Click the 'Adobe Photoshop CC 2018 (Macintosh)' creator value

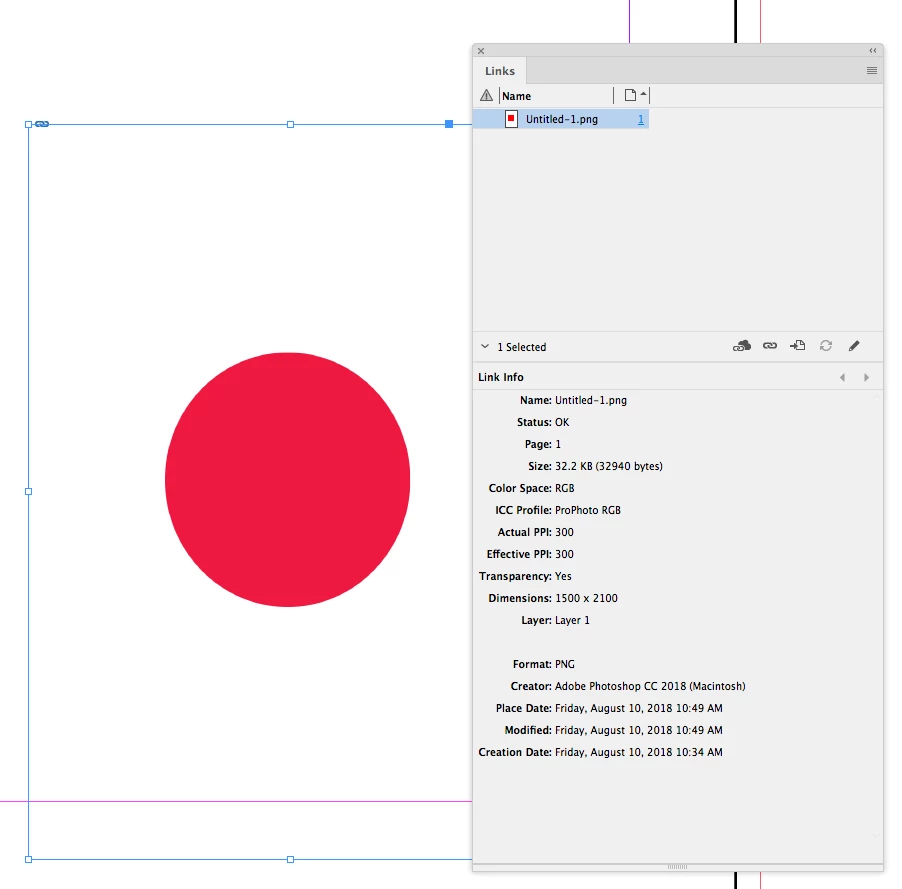(x=650, y=686)
